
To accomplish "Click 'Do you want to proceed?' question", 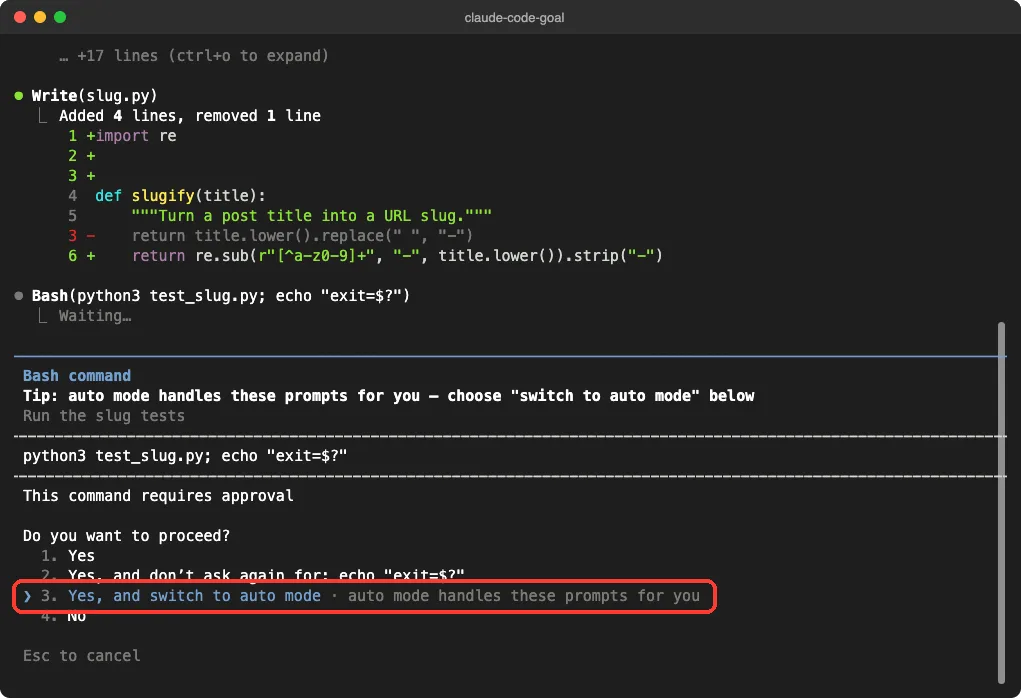I will click(126, 535).
